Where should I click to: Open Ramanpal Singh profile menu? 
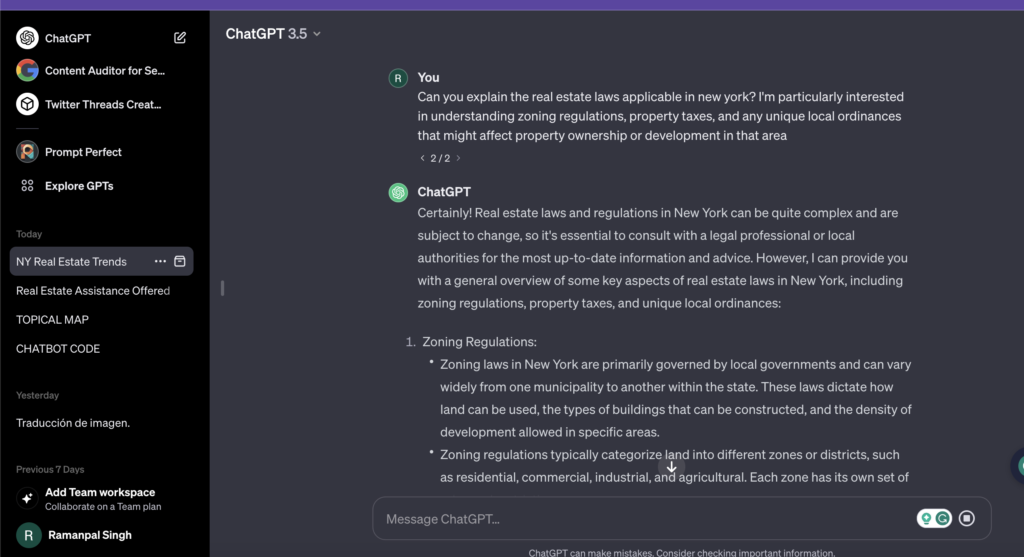tap(88, 535)
